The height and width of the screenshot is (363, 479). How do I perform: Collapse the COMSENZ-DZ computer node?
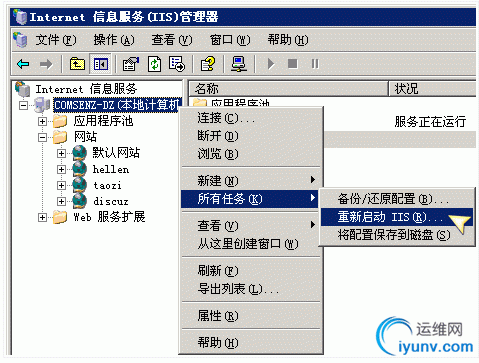click(23, 105)
